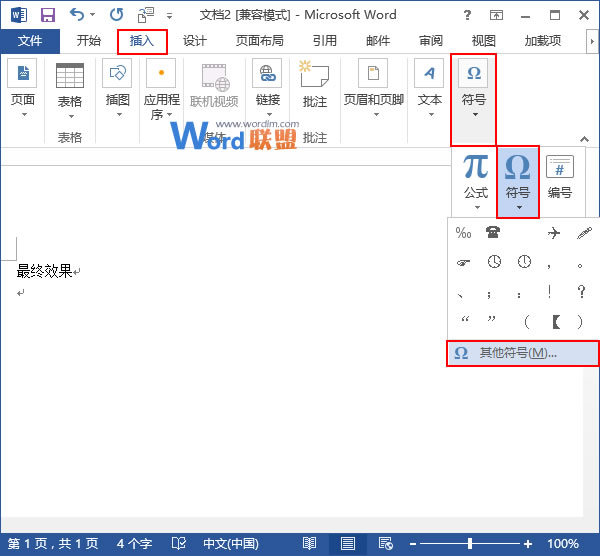Change language 中文(中国)

231,543
